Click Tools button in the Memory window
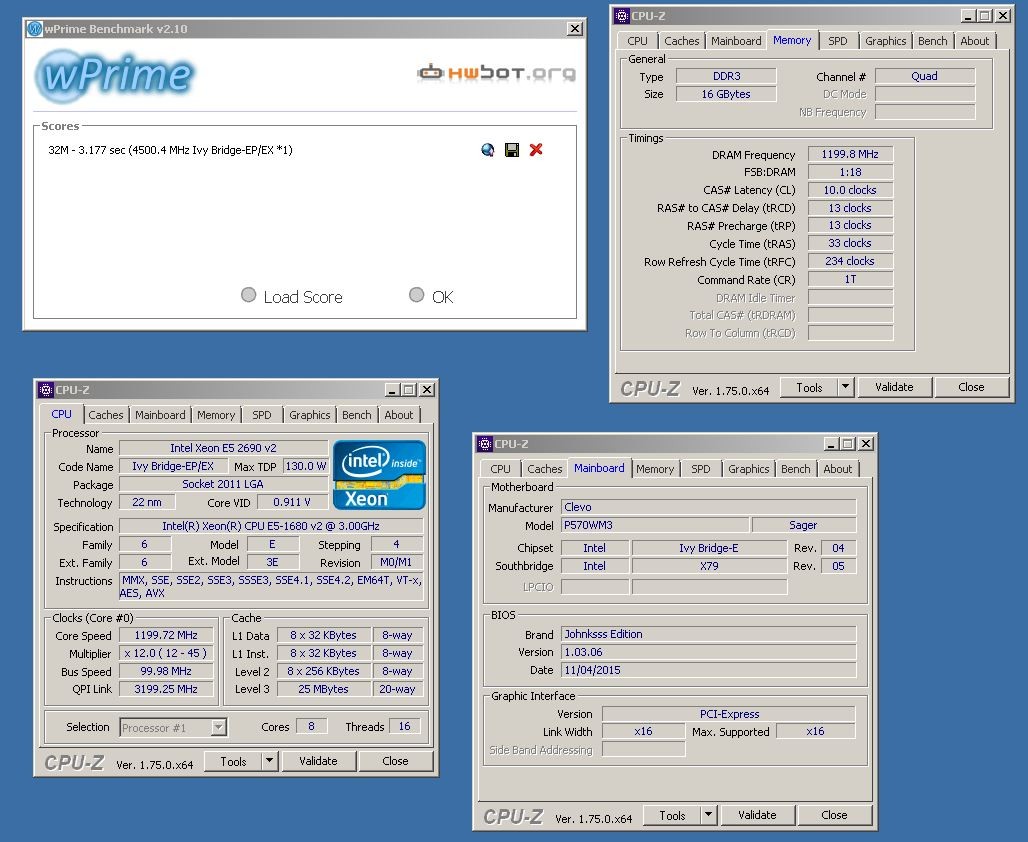The image size is (1028, 842). point(809,387)
